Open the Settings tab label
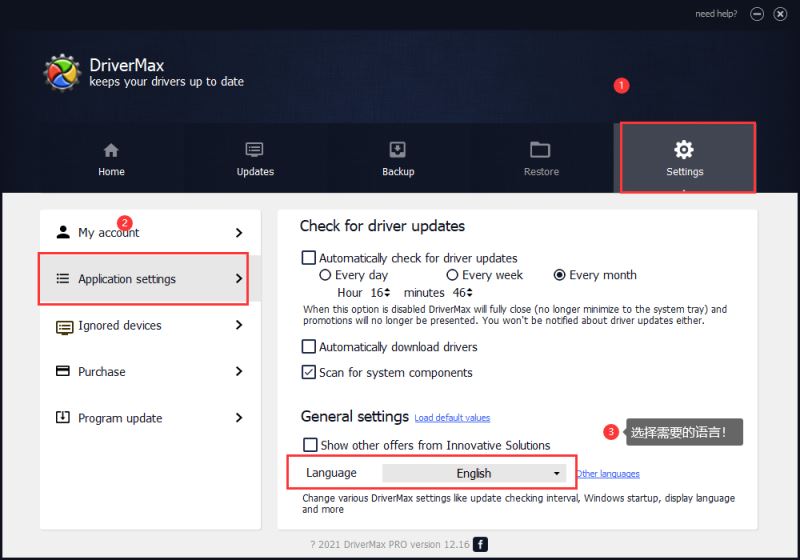Image resolution: width=800 pixels, height=560 pixels. 685,172
